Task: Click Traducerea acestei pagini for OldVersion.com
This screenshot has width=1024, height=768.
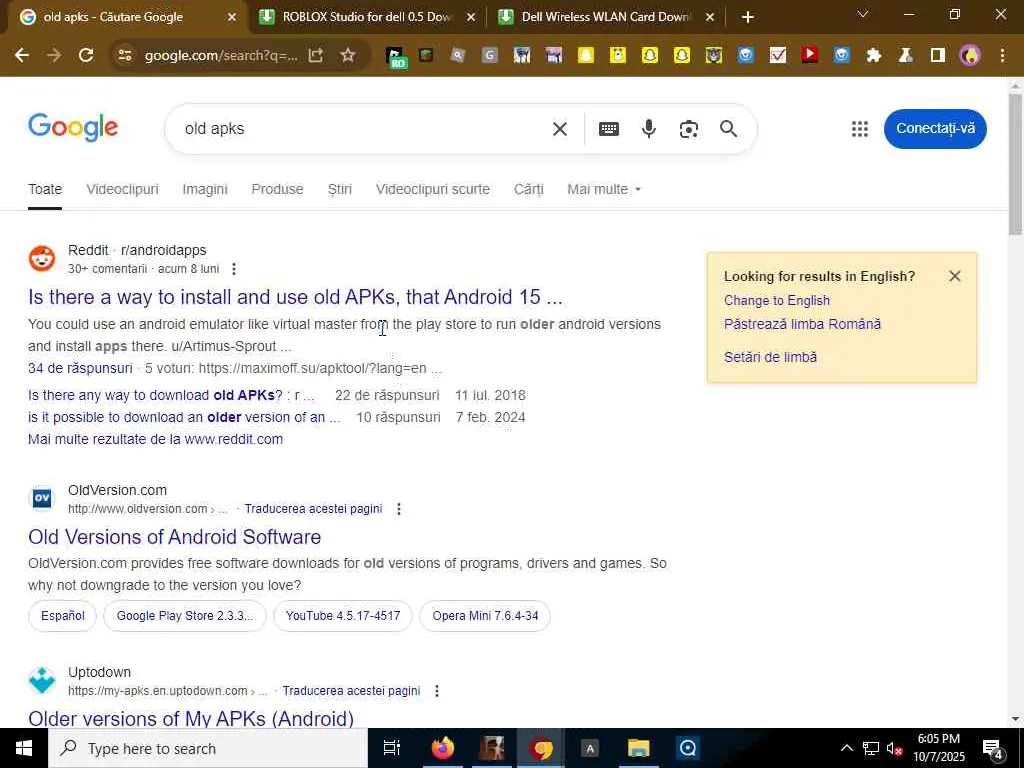Action: (313, 509)
